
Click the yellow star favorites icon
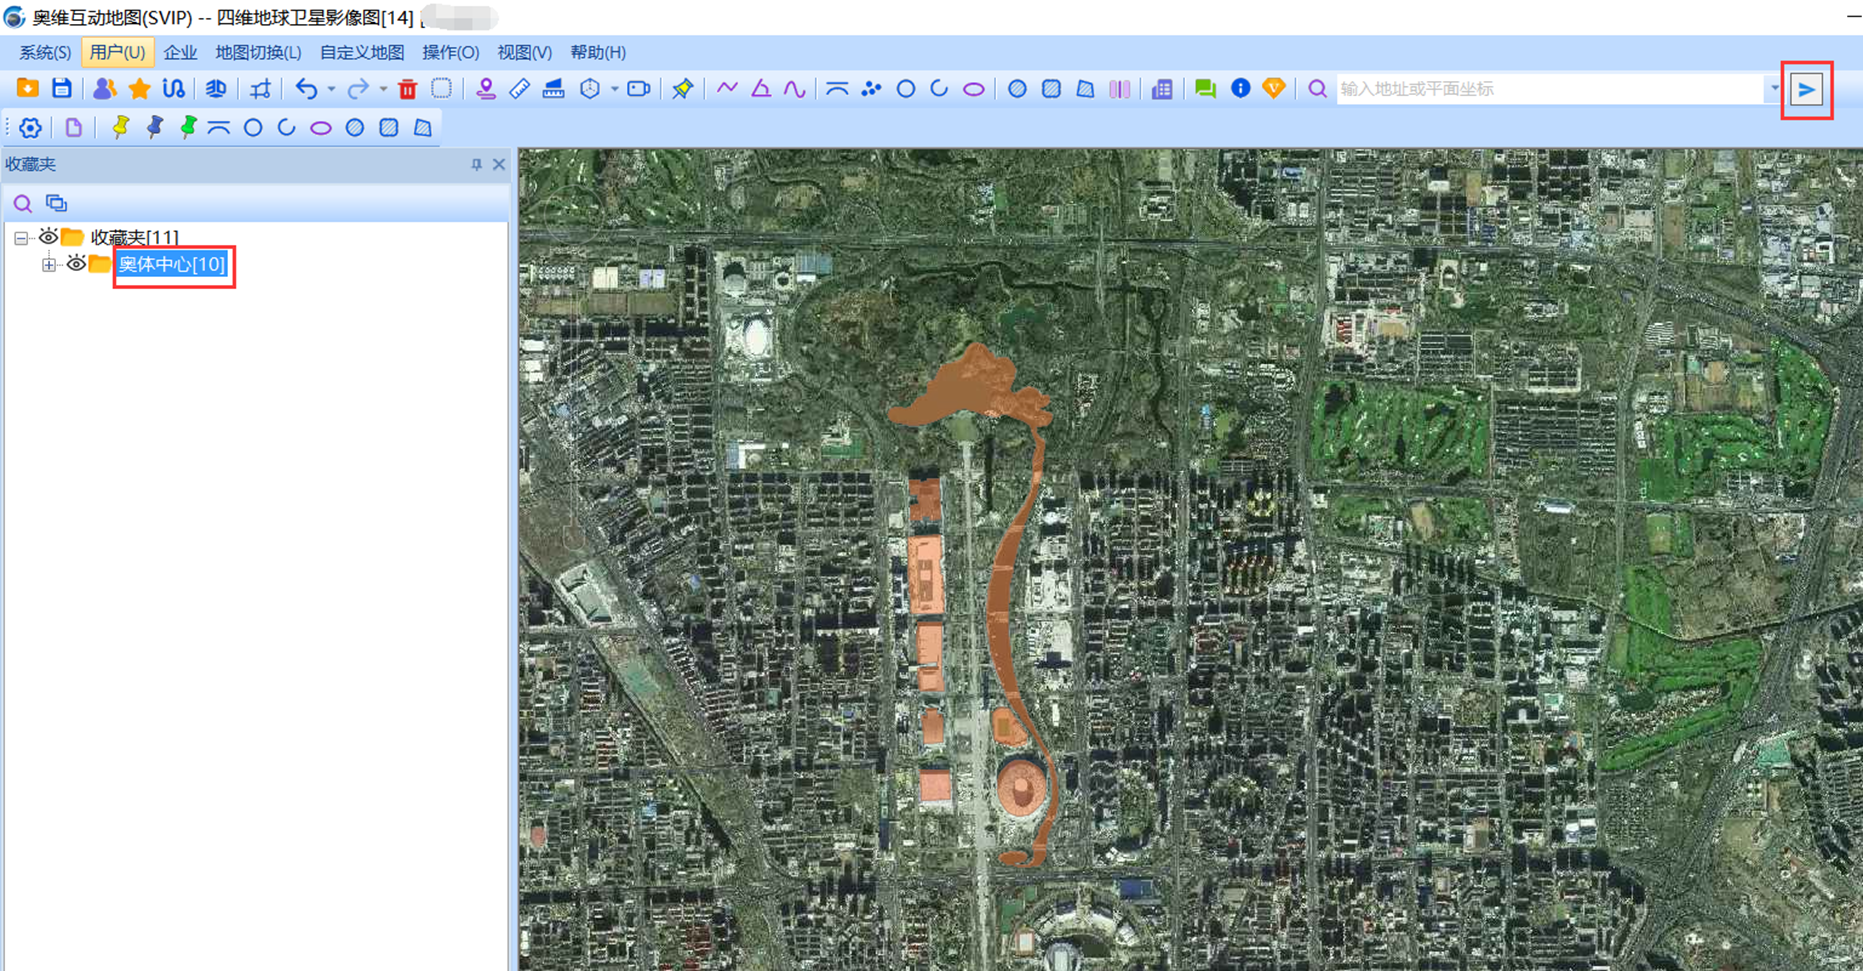[x=139, y=89]
